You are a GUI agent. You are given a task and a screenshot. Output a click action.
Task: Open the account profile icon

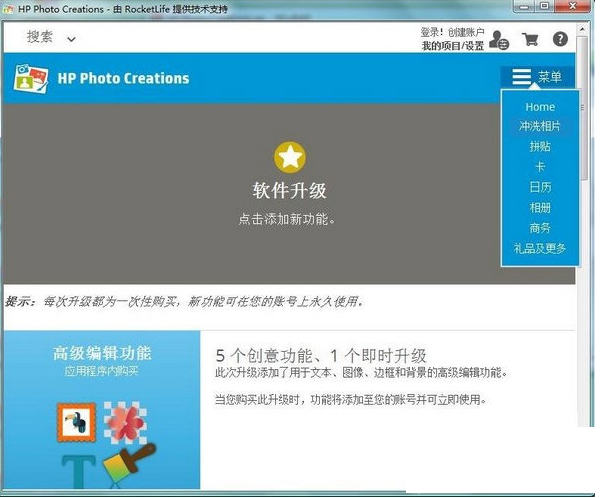(499, 40)
